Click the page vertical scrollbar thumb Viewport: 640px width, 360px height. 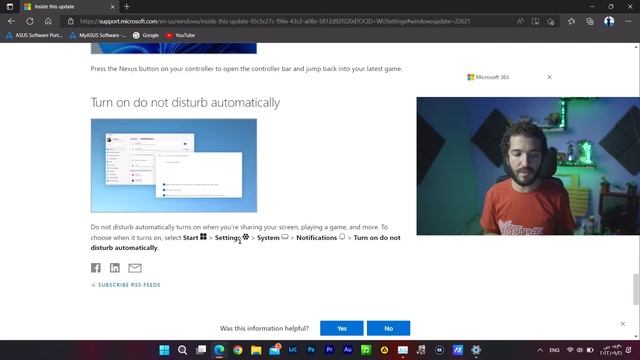[636, 289]
